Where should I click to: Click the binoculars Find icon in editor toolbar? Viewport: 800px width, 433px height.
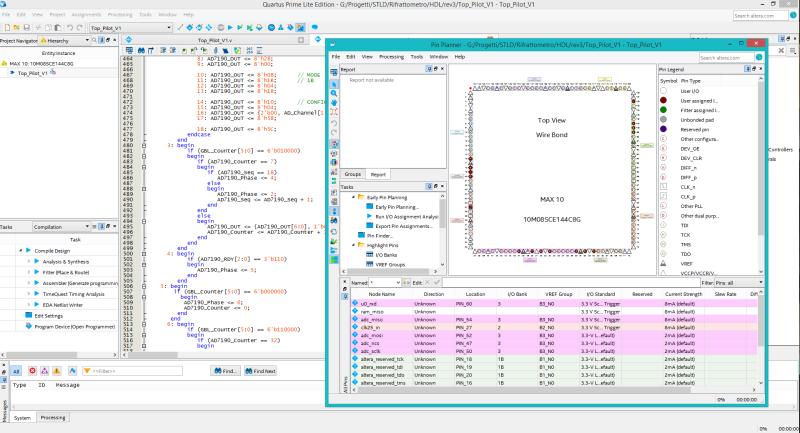point(141,50)
